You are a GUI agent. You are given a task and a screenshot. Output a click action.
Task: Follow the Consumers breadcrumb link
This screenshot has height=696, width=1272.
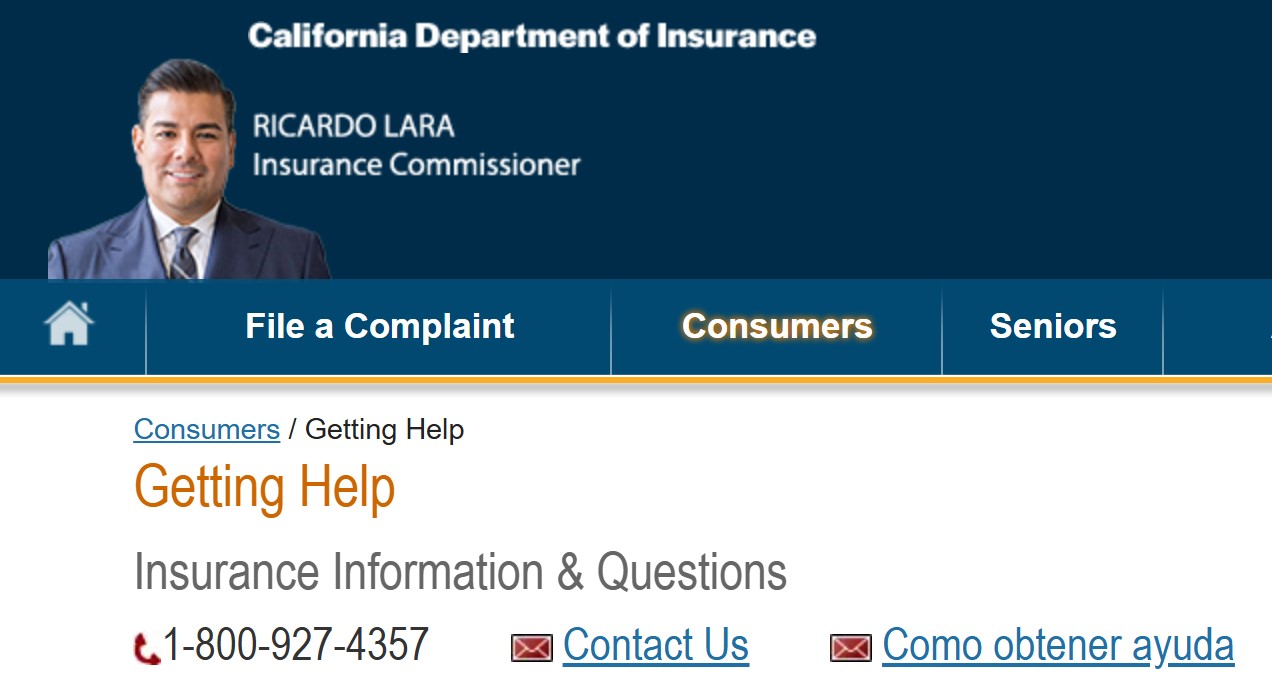207,430
